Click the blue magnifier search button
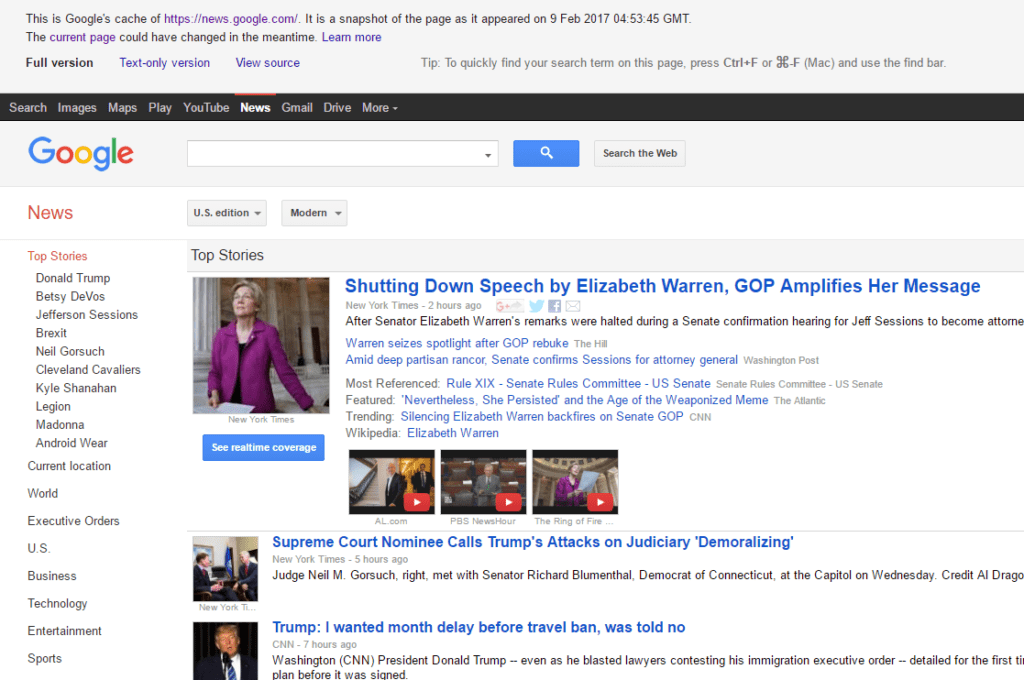This screenshot has height=680, width=1024. [x=546, y=154]
